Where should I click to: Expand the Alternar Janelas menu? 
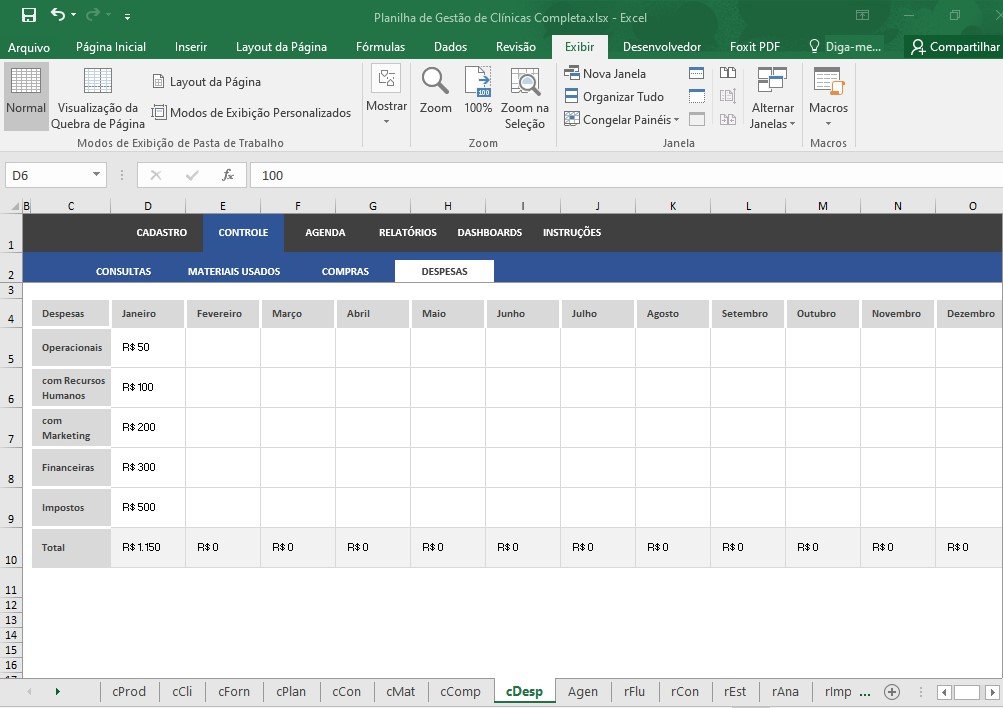tap(772, 98)
